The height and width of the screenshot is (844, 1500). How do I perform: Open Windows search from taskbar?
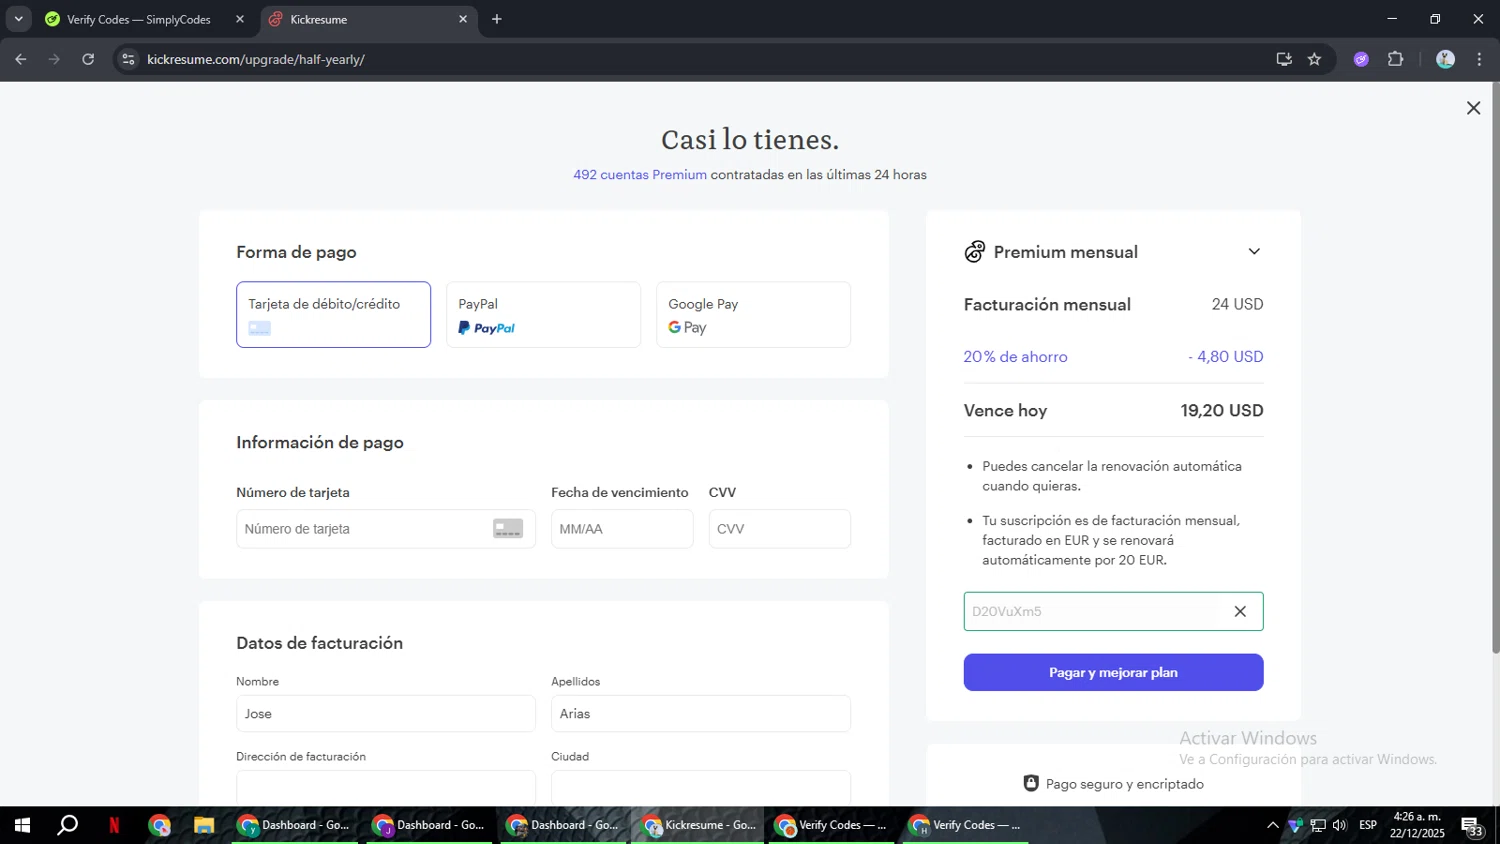point(68,825)
